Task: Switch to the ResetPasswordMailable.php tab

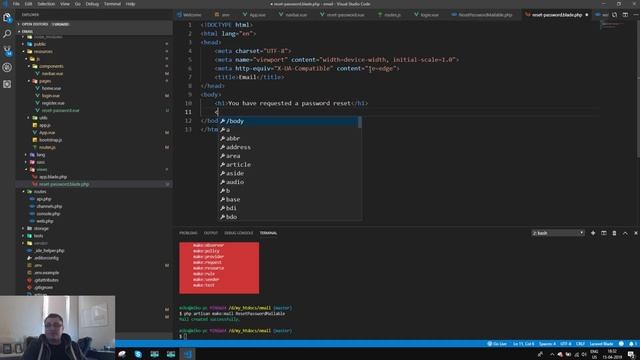Action: pyautogui.click(x=482, y=15)
